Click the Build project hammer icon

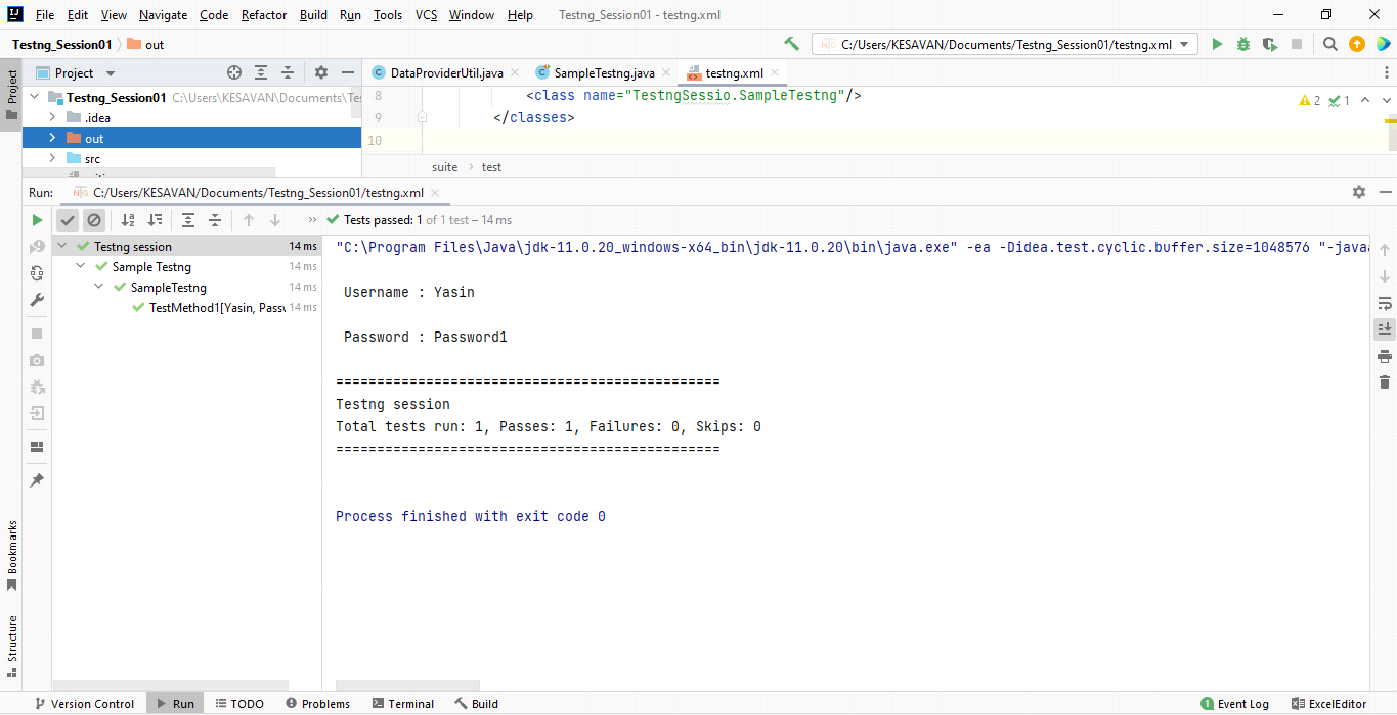click(x=792, y=44)
